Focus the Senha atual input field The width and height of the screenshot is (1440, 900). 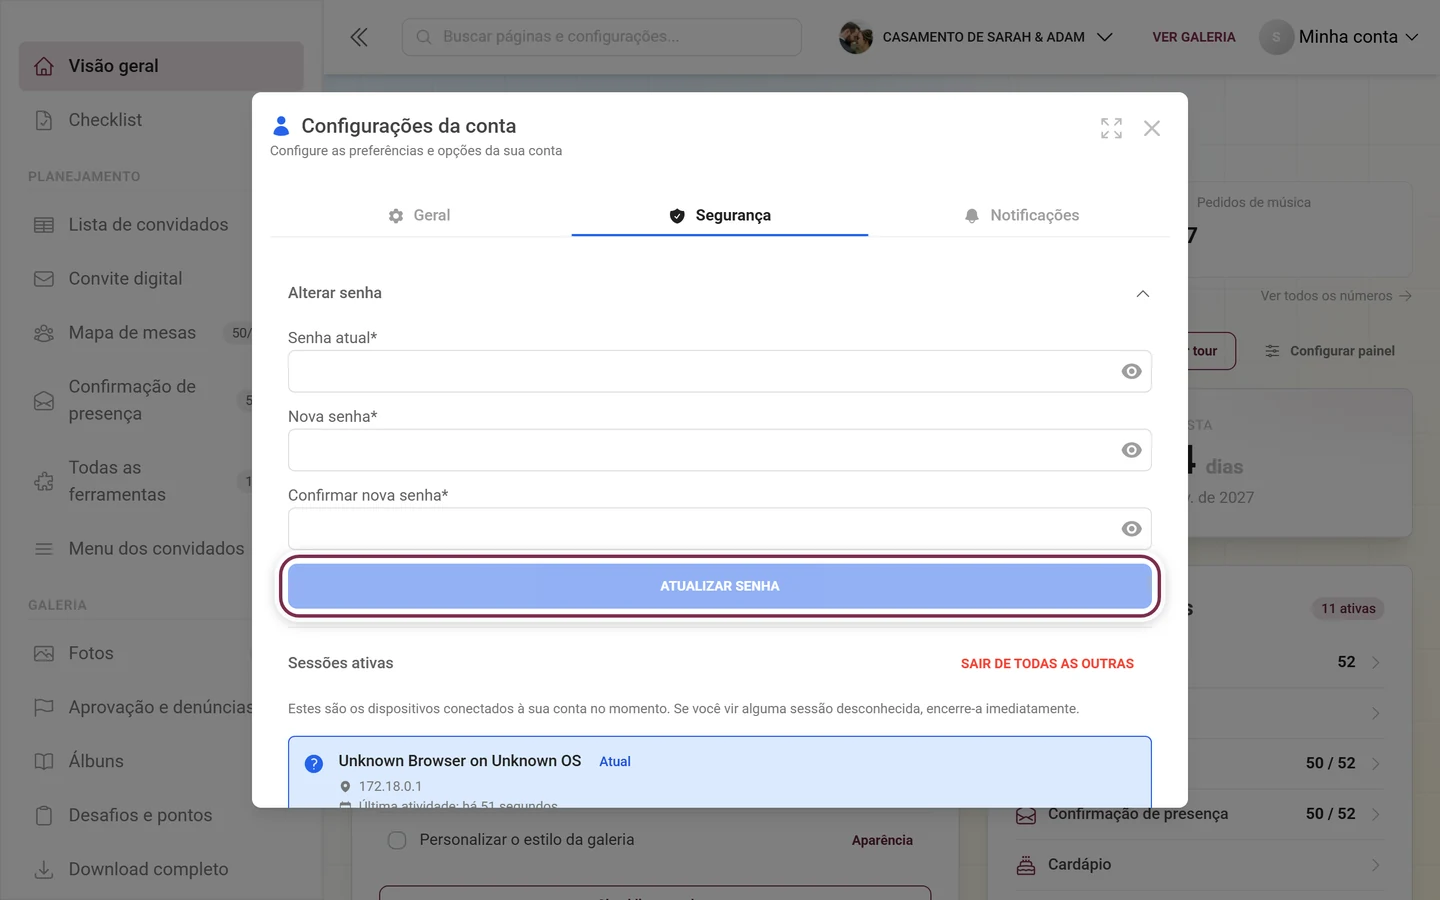click(720, 371)
